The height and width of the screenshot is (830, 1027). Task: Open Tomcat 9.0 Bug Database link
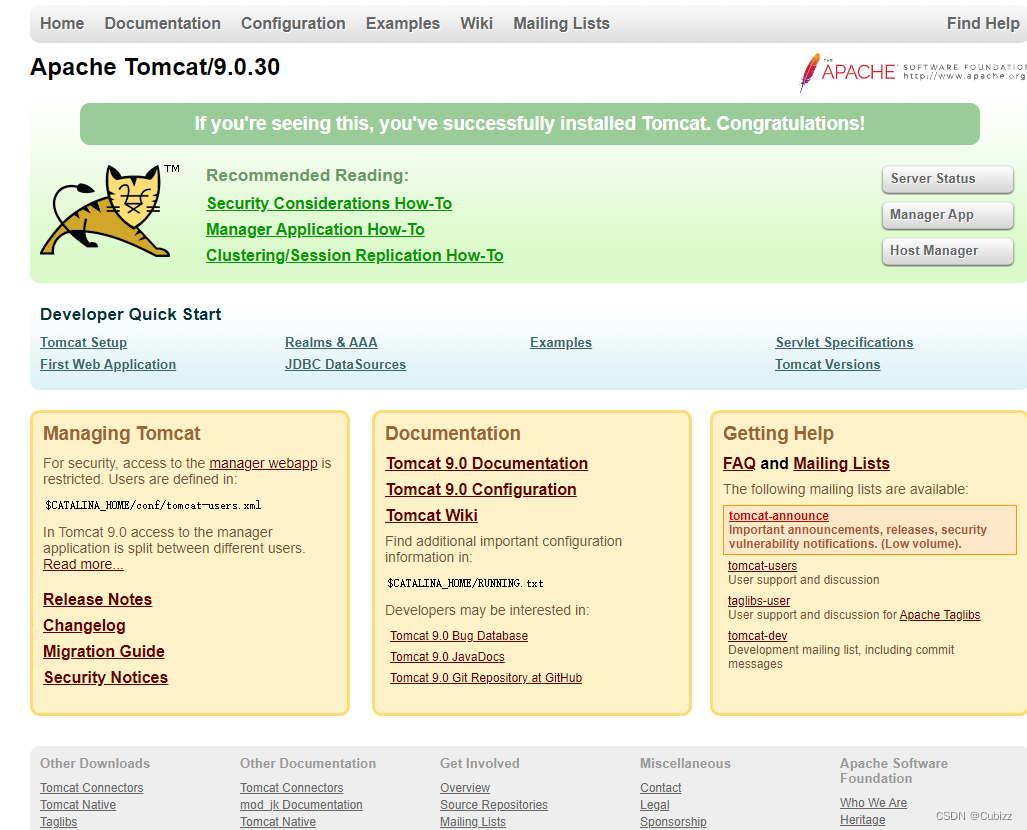[459, 636]
